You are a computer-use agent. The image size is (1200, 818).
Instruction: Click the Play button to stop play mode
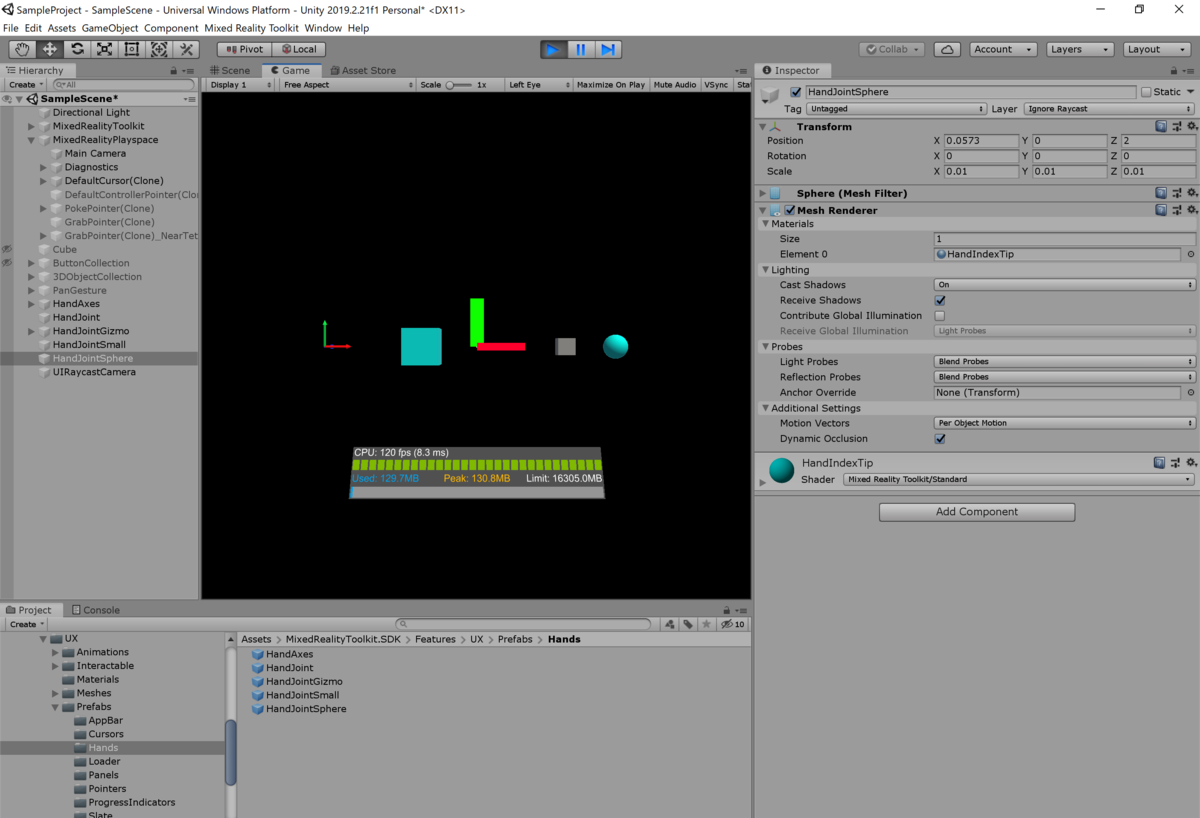click(x=553, y=49)
